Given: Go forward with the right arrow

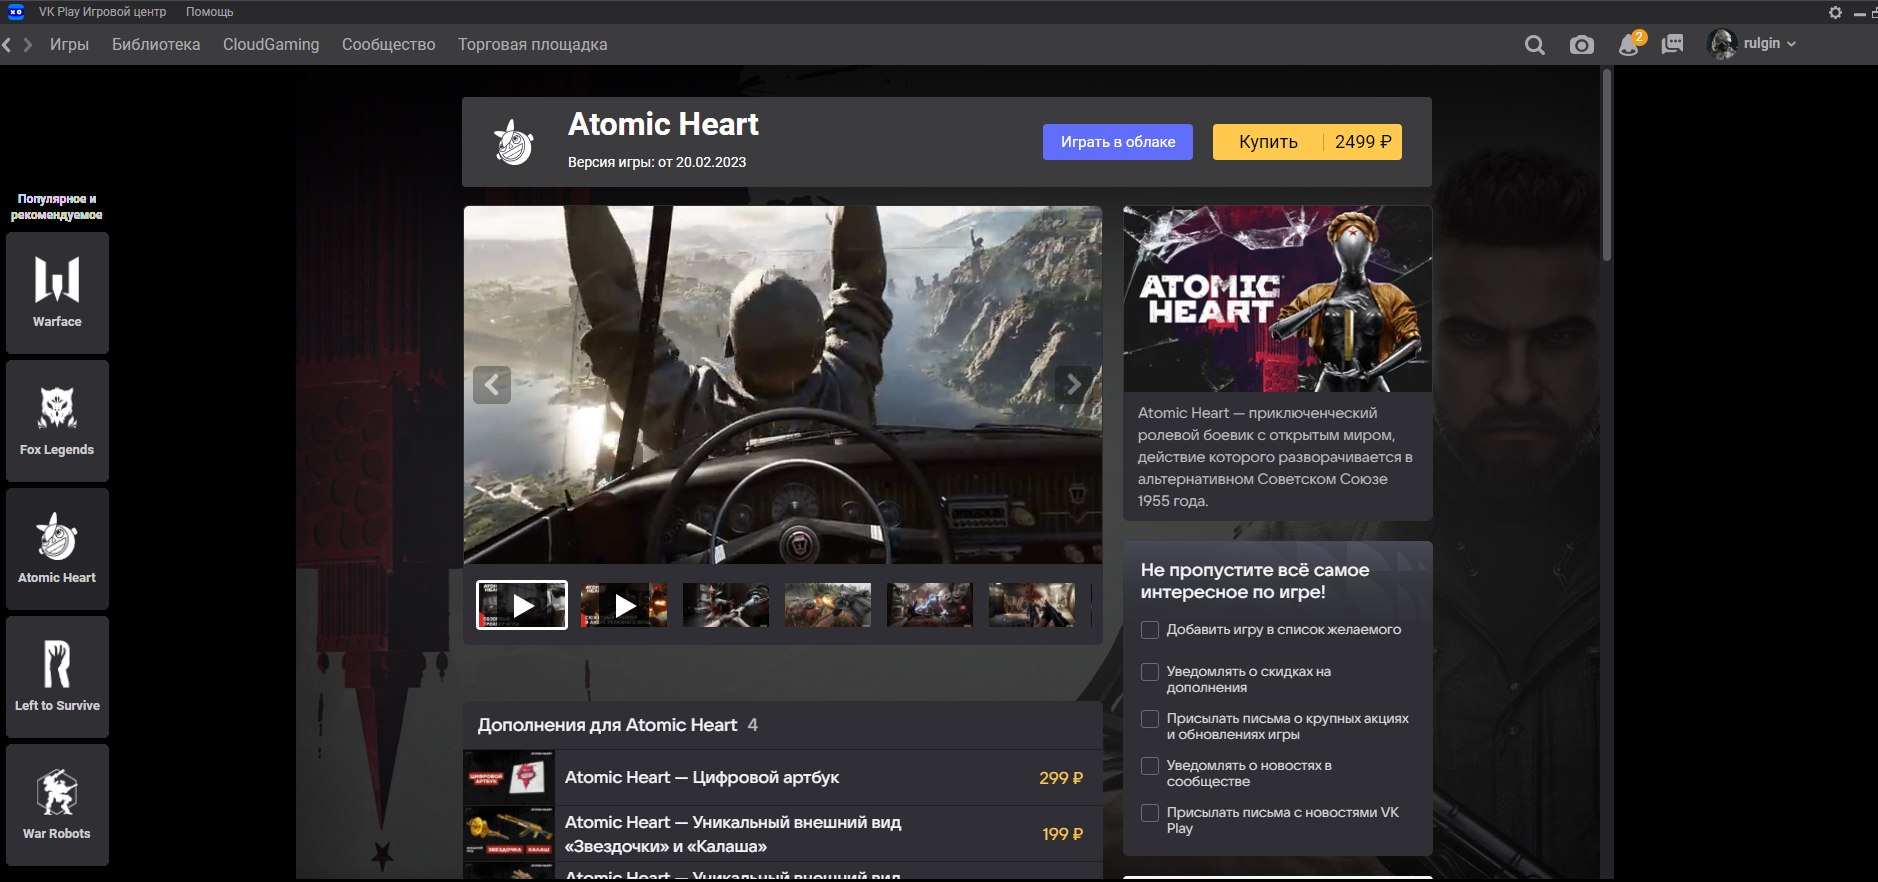Looking at the screenshot, I should 28,45.
